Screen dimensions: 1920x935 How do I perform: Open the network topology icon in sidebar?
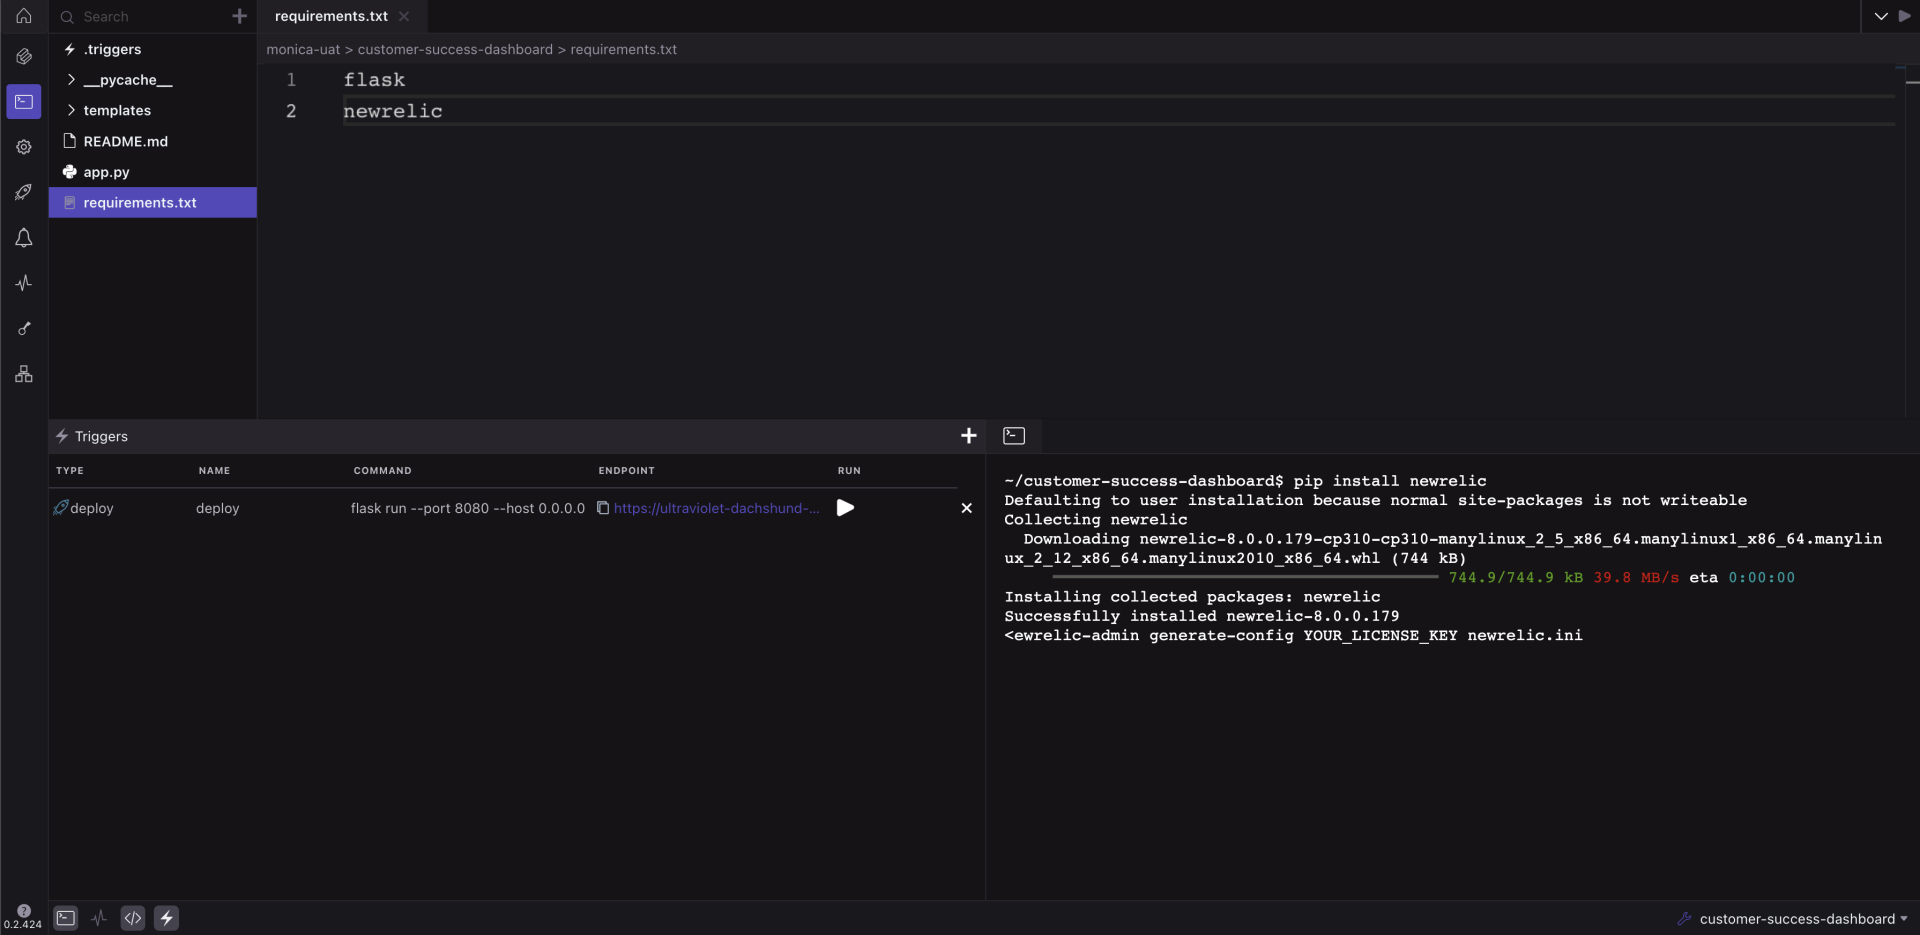click(x=24, y=374)
